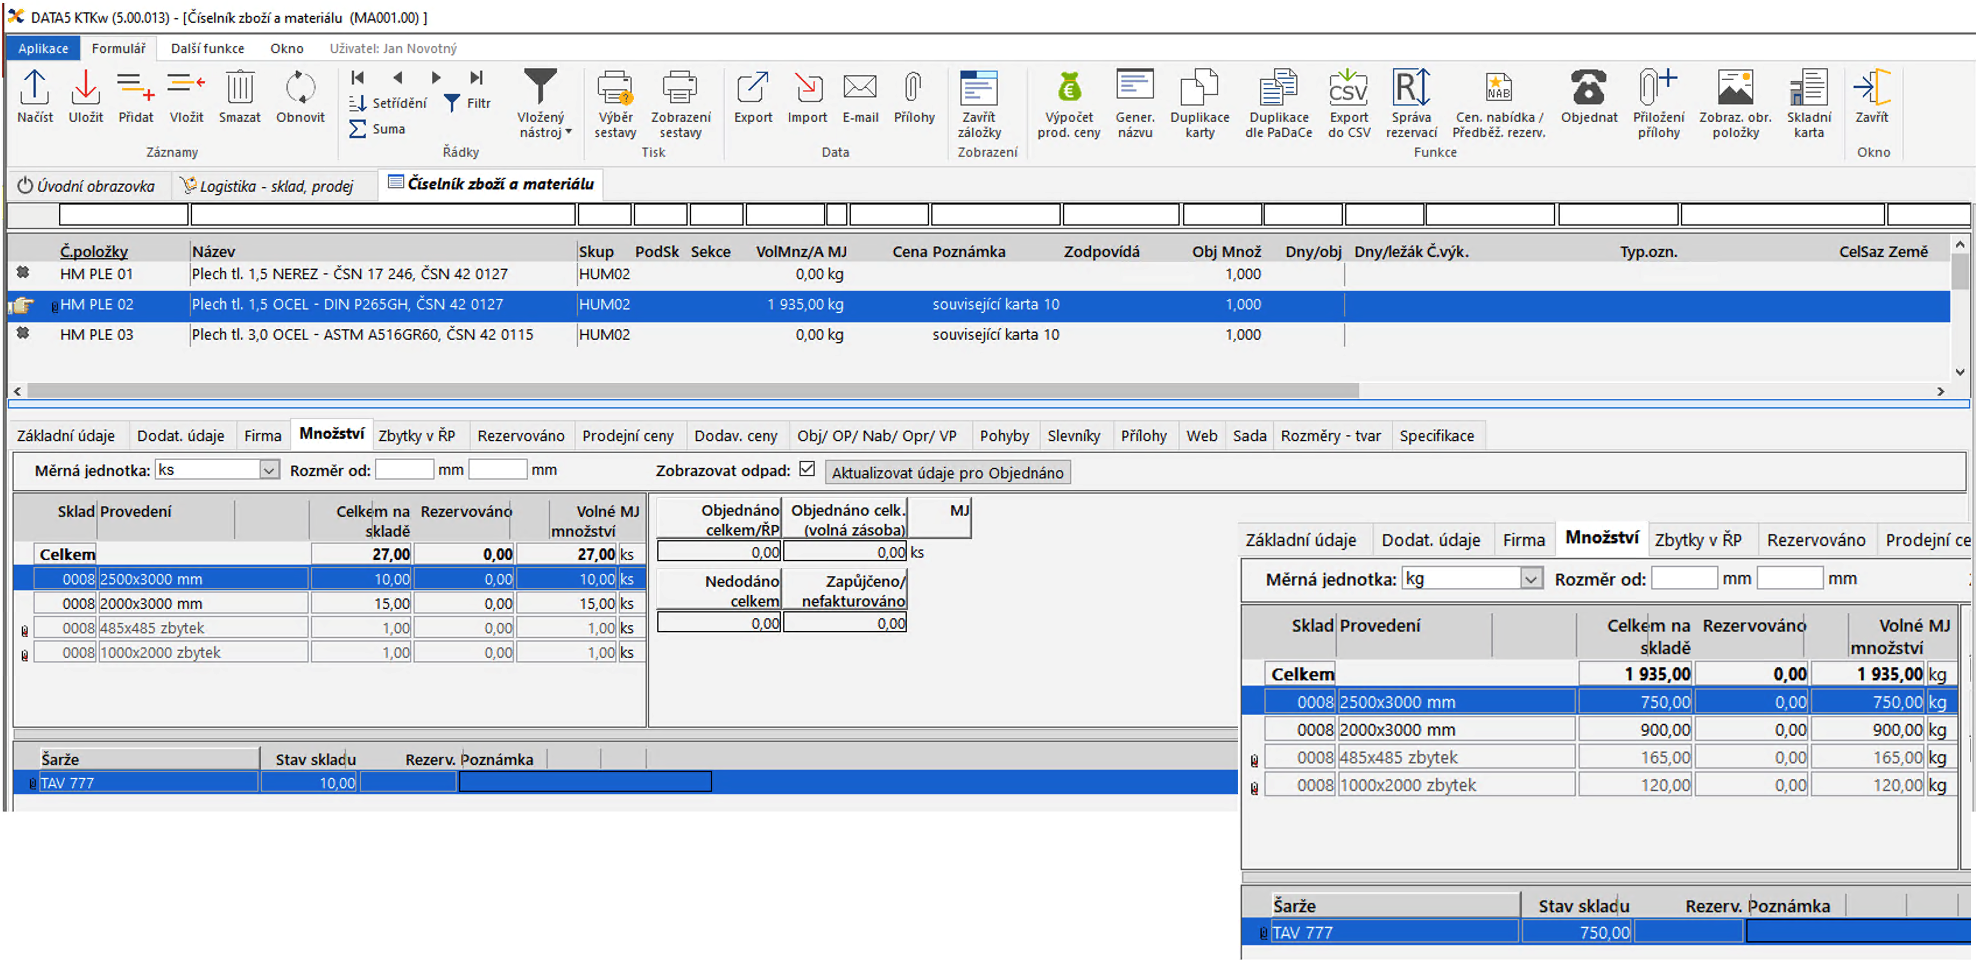This screenshot has width=1976, height=962.
Task: Toggle the Zobrazovat odpad checkbox
Action: tap(807, 469)
